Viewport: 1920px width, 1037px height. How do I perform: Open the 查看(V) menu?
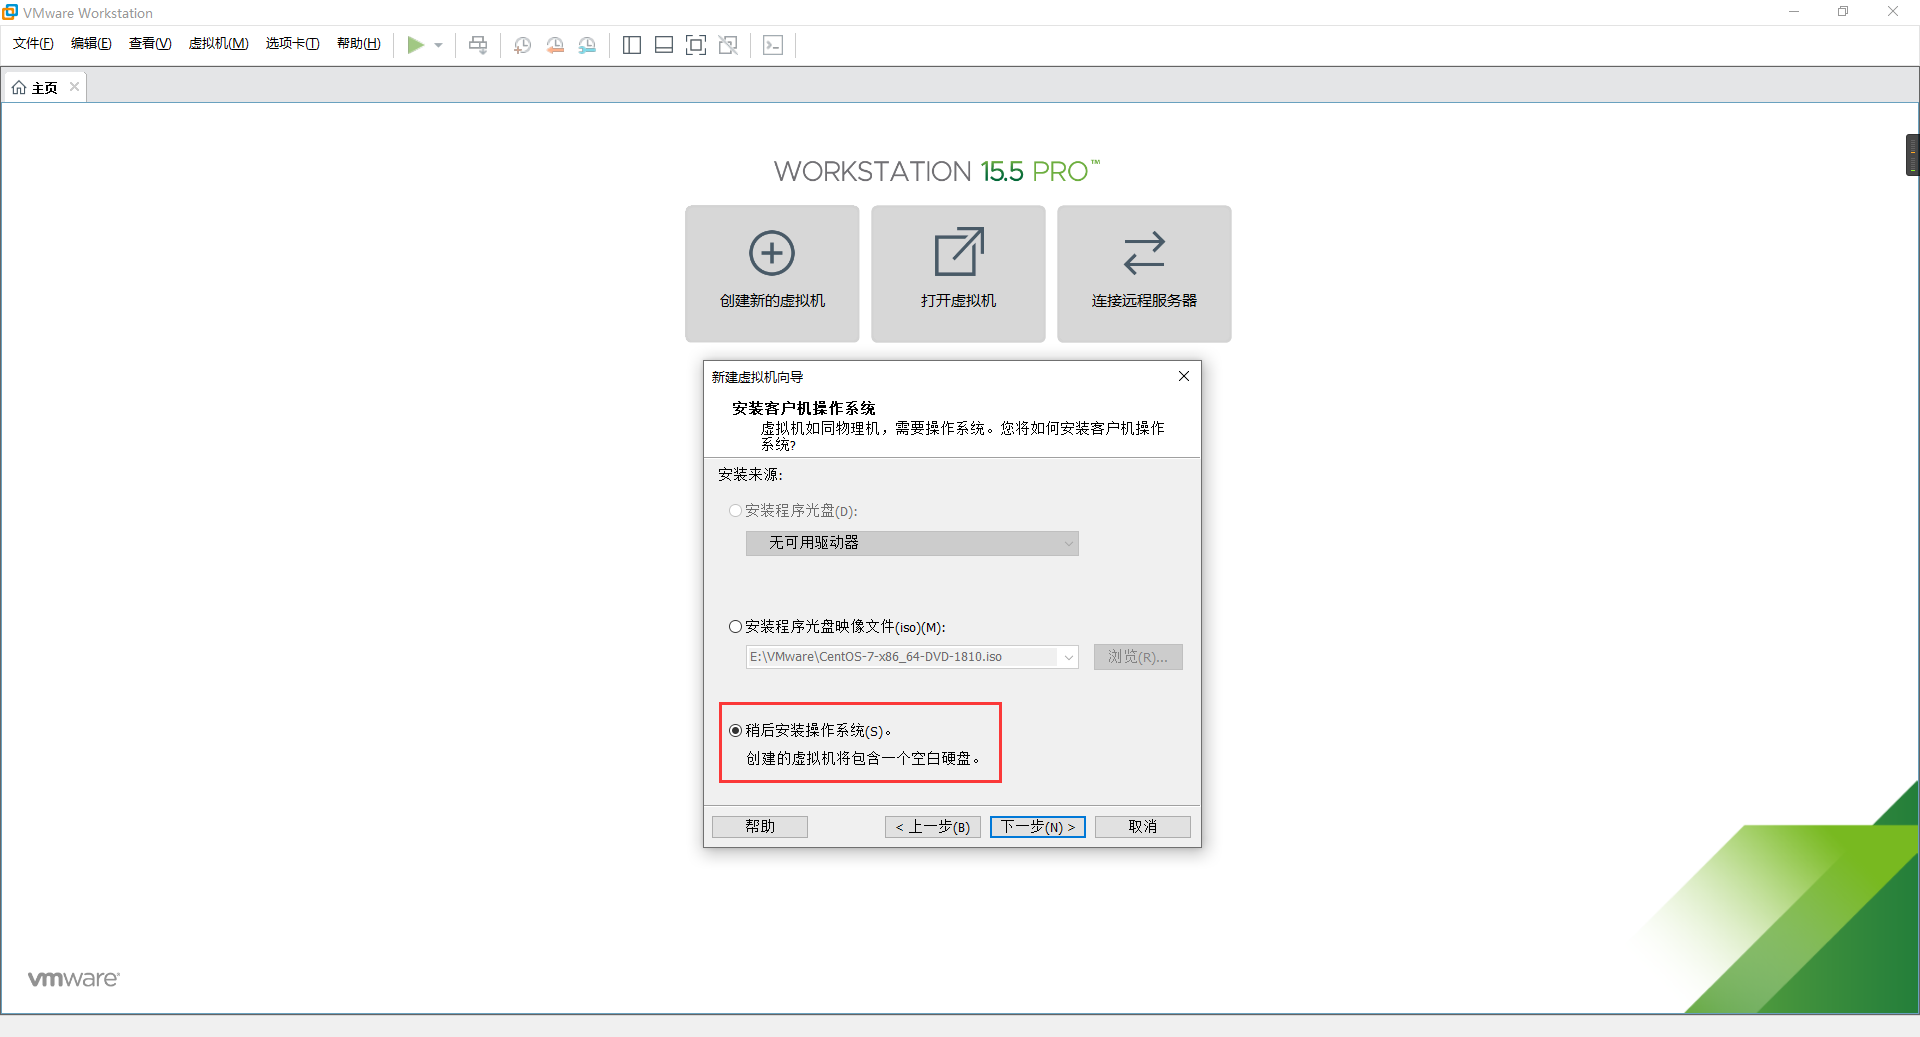150,43
